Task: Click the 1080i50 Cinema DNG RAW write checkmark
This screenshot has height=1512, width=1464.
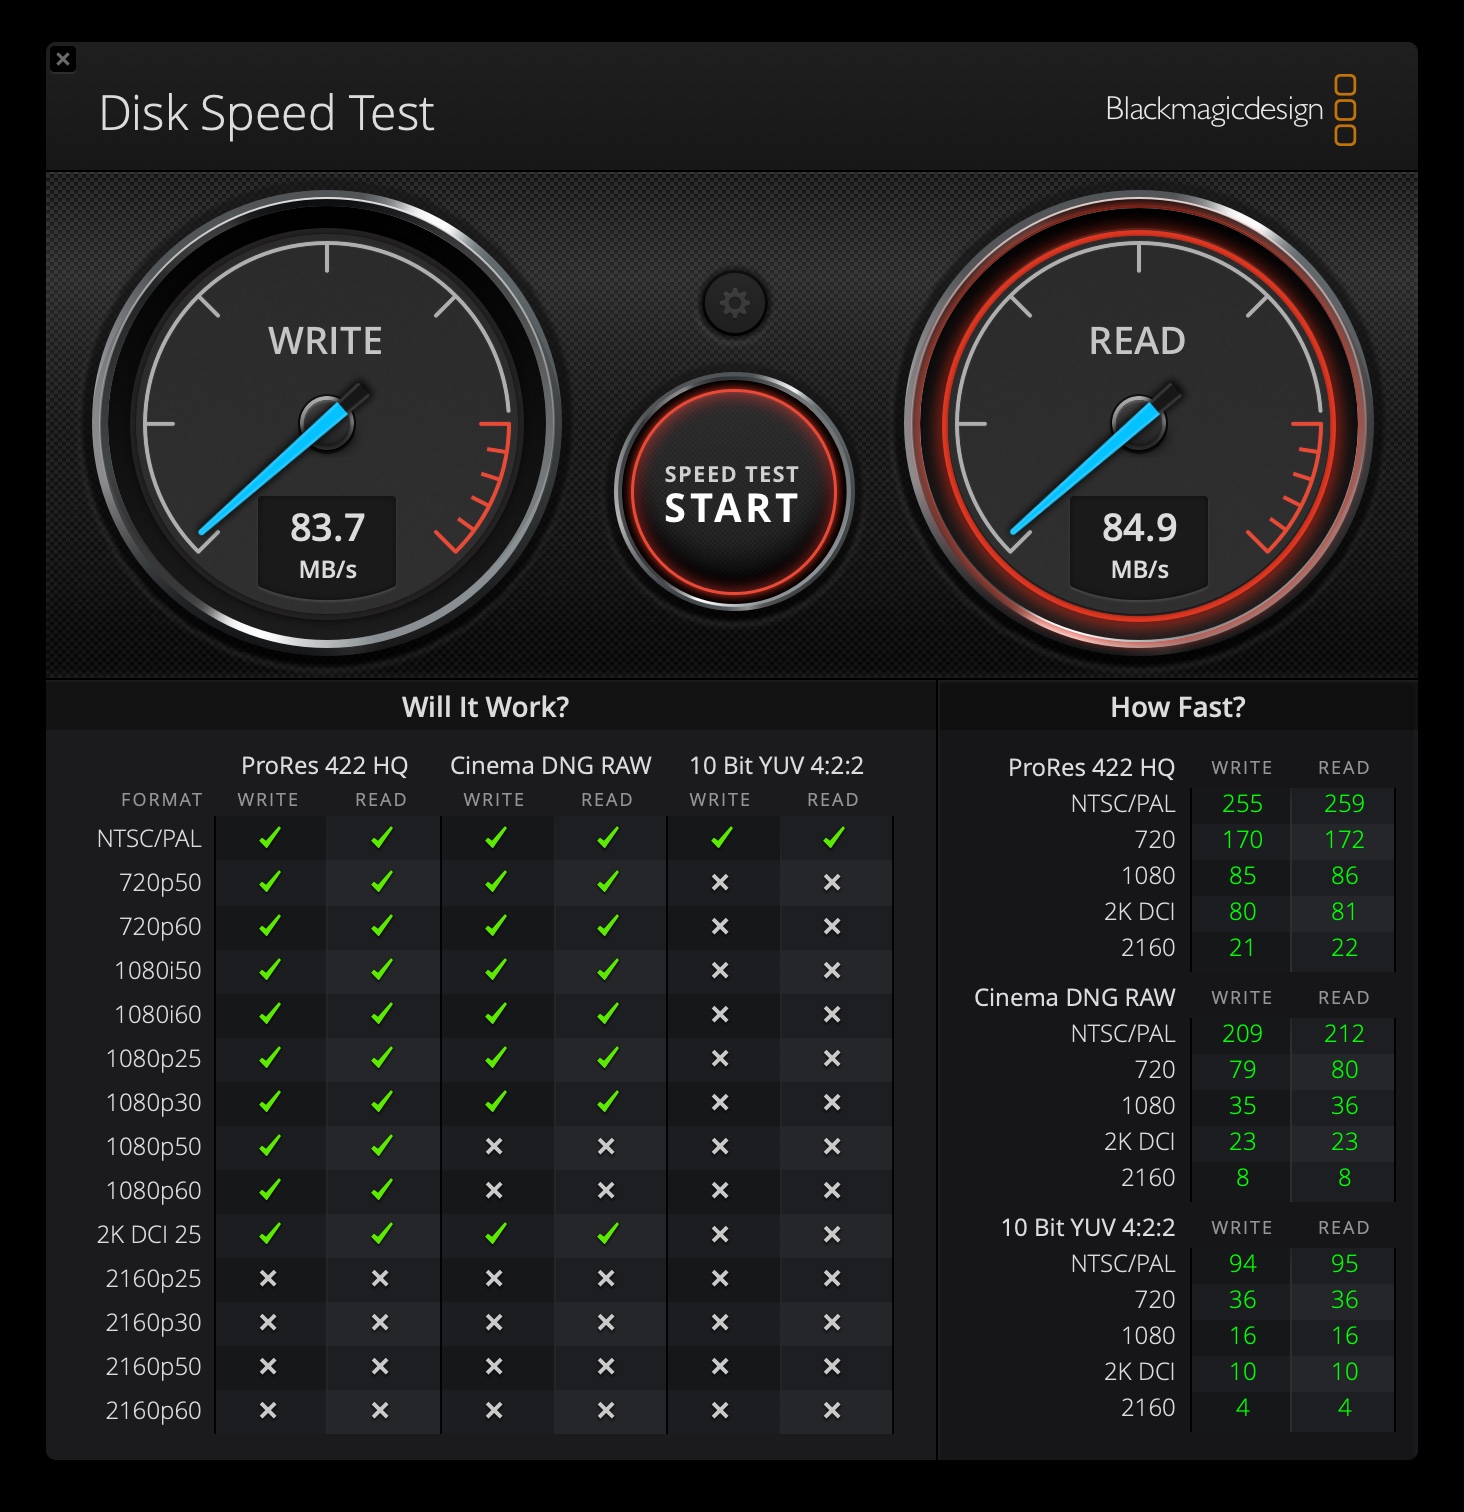Action: [495, 970]
